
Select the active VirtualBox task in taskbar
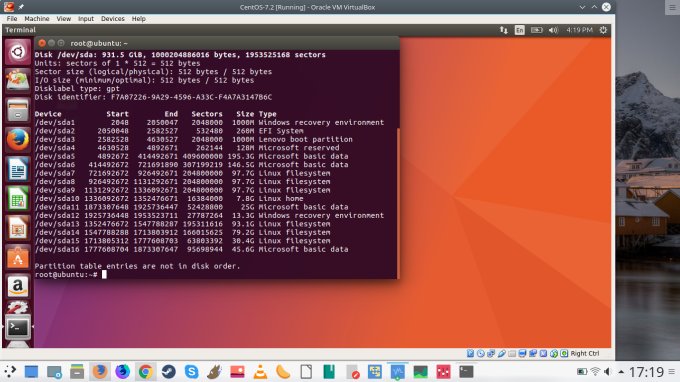pyautogui.click(x=398, y=371)
